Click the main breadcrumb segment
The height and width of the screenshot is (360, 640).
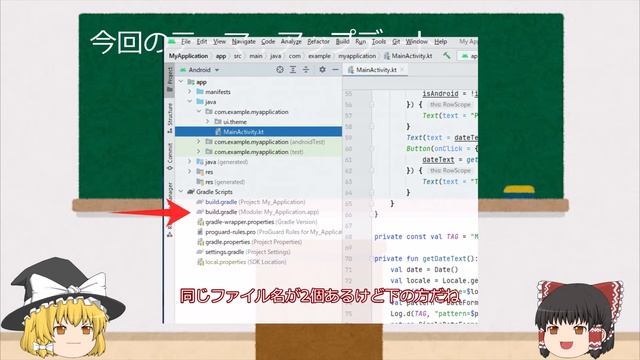point(256,56)
